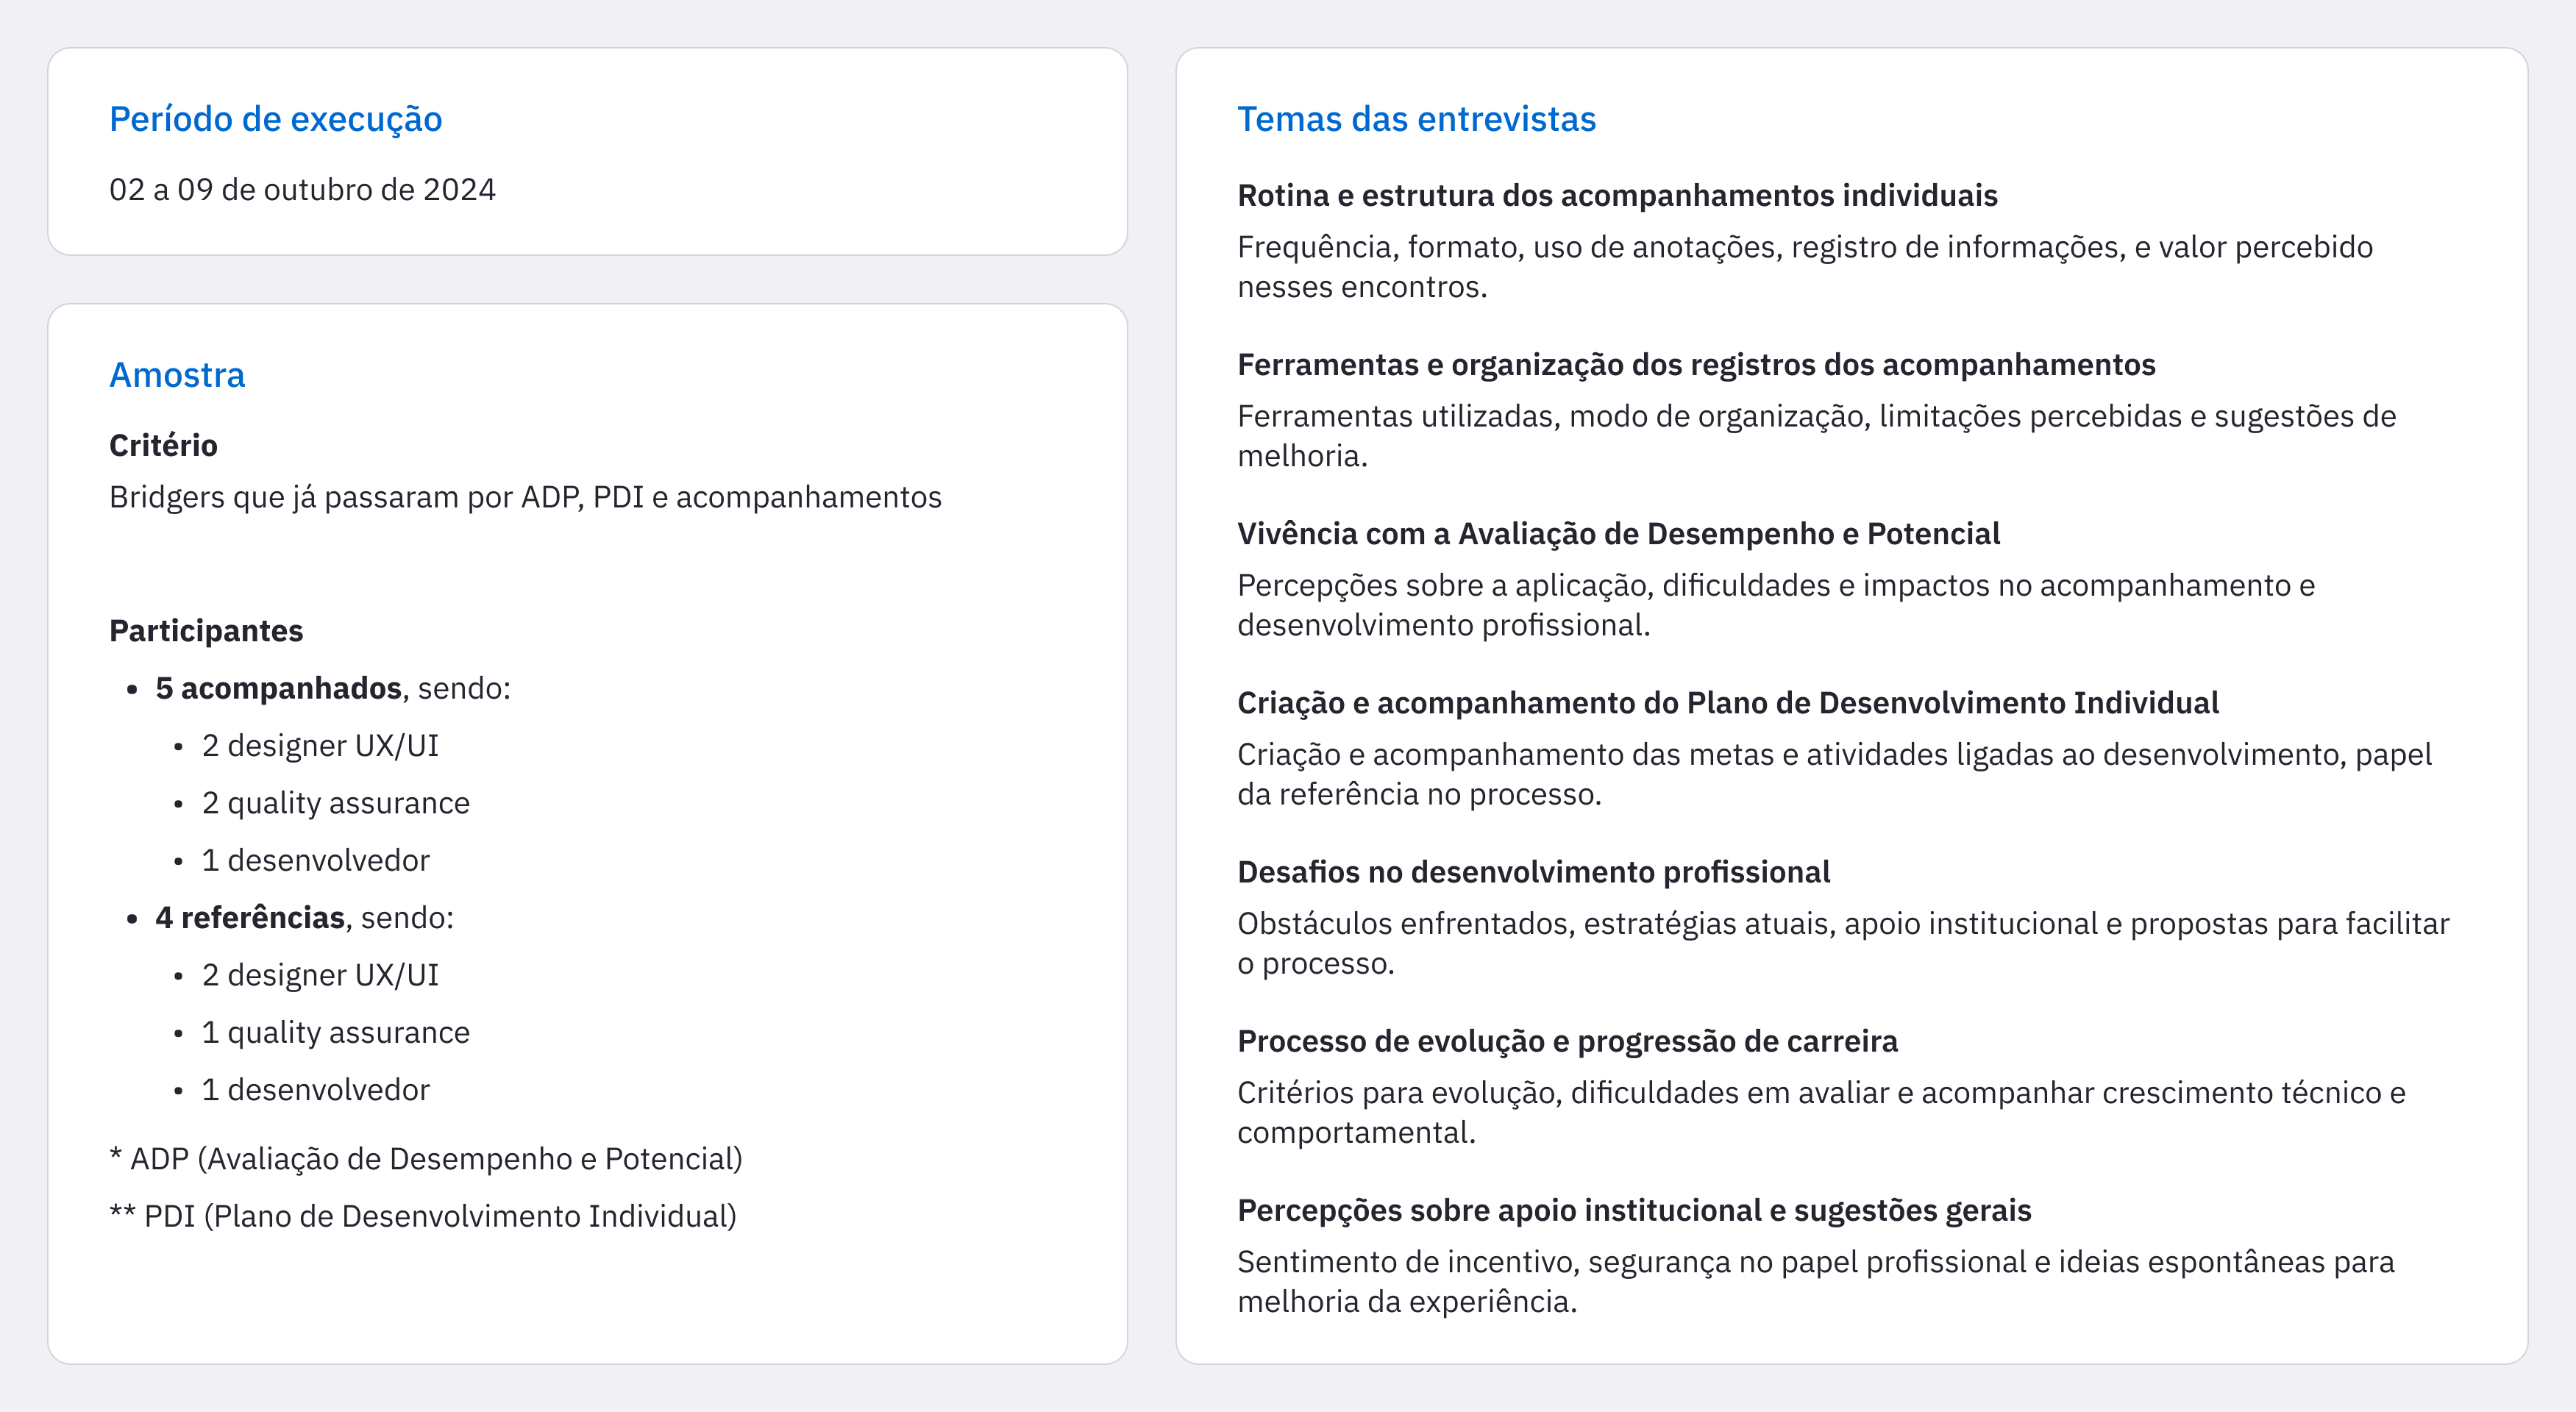This screenshot has width=2576, height=1412.
Task: Click the '1 quality assurance' list item
Action: click(335, 1032)
